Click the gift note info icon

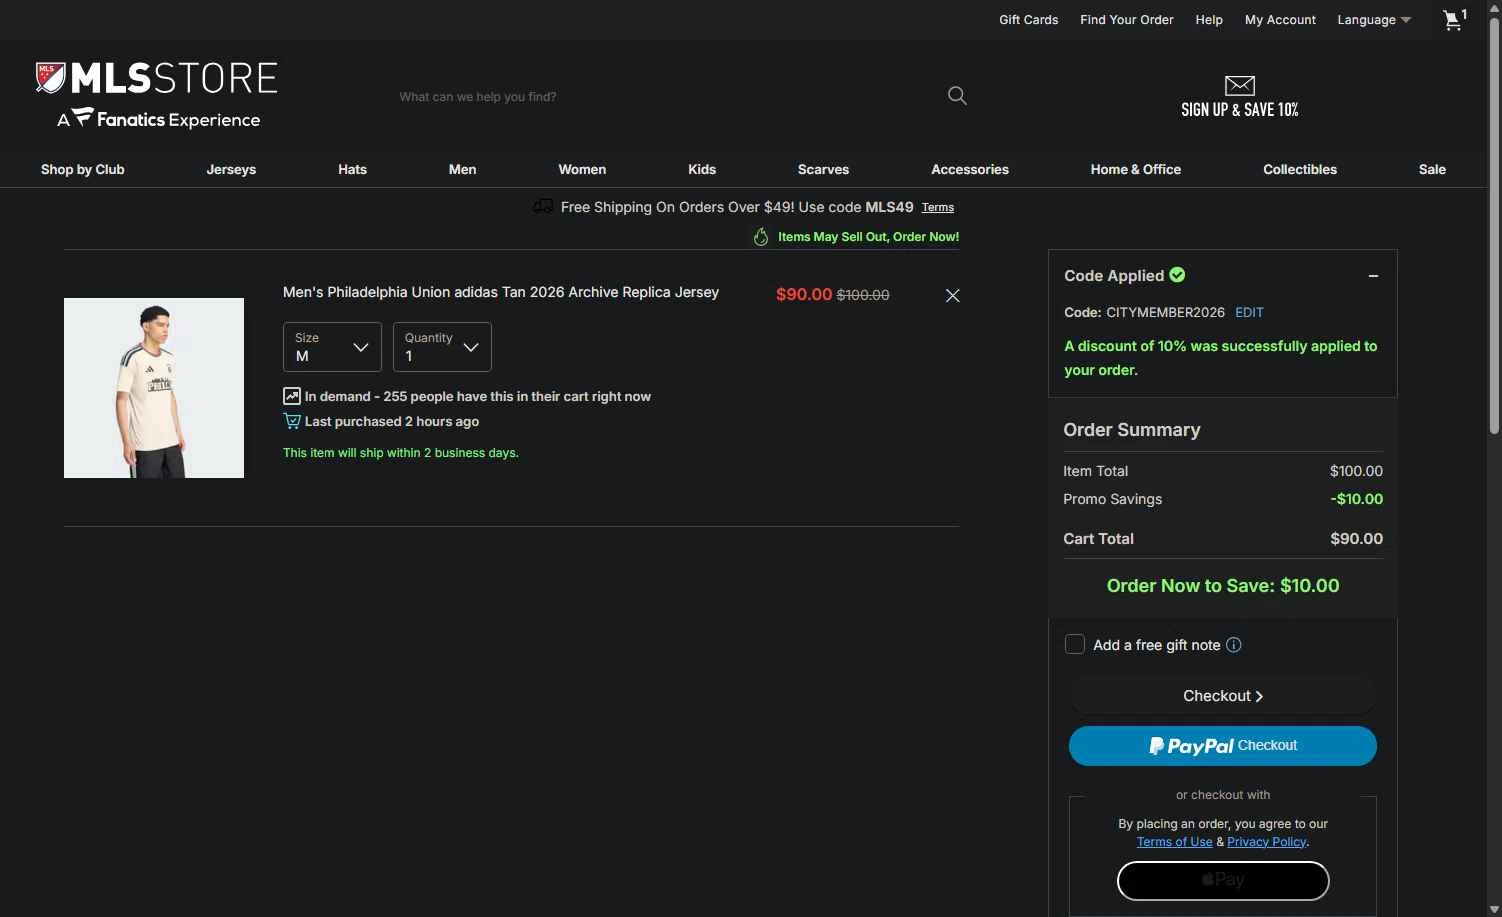pos(1234,645)
